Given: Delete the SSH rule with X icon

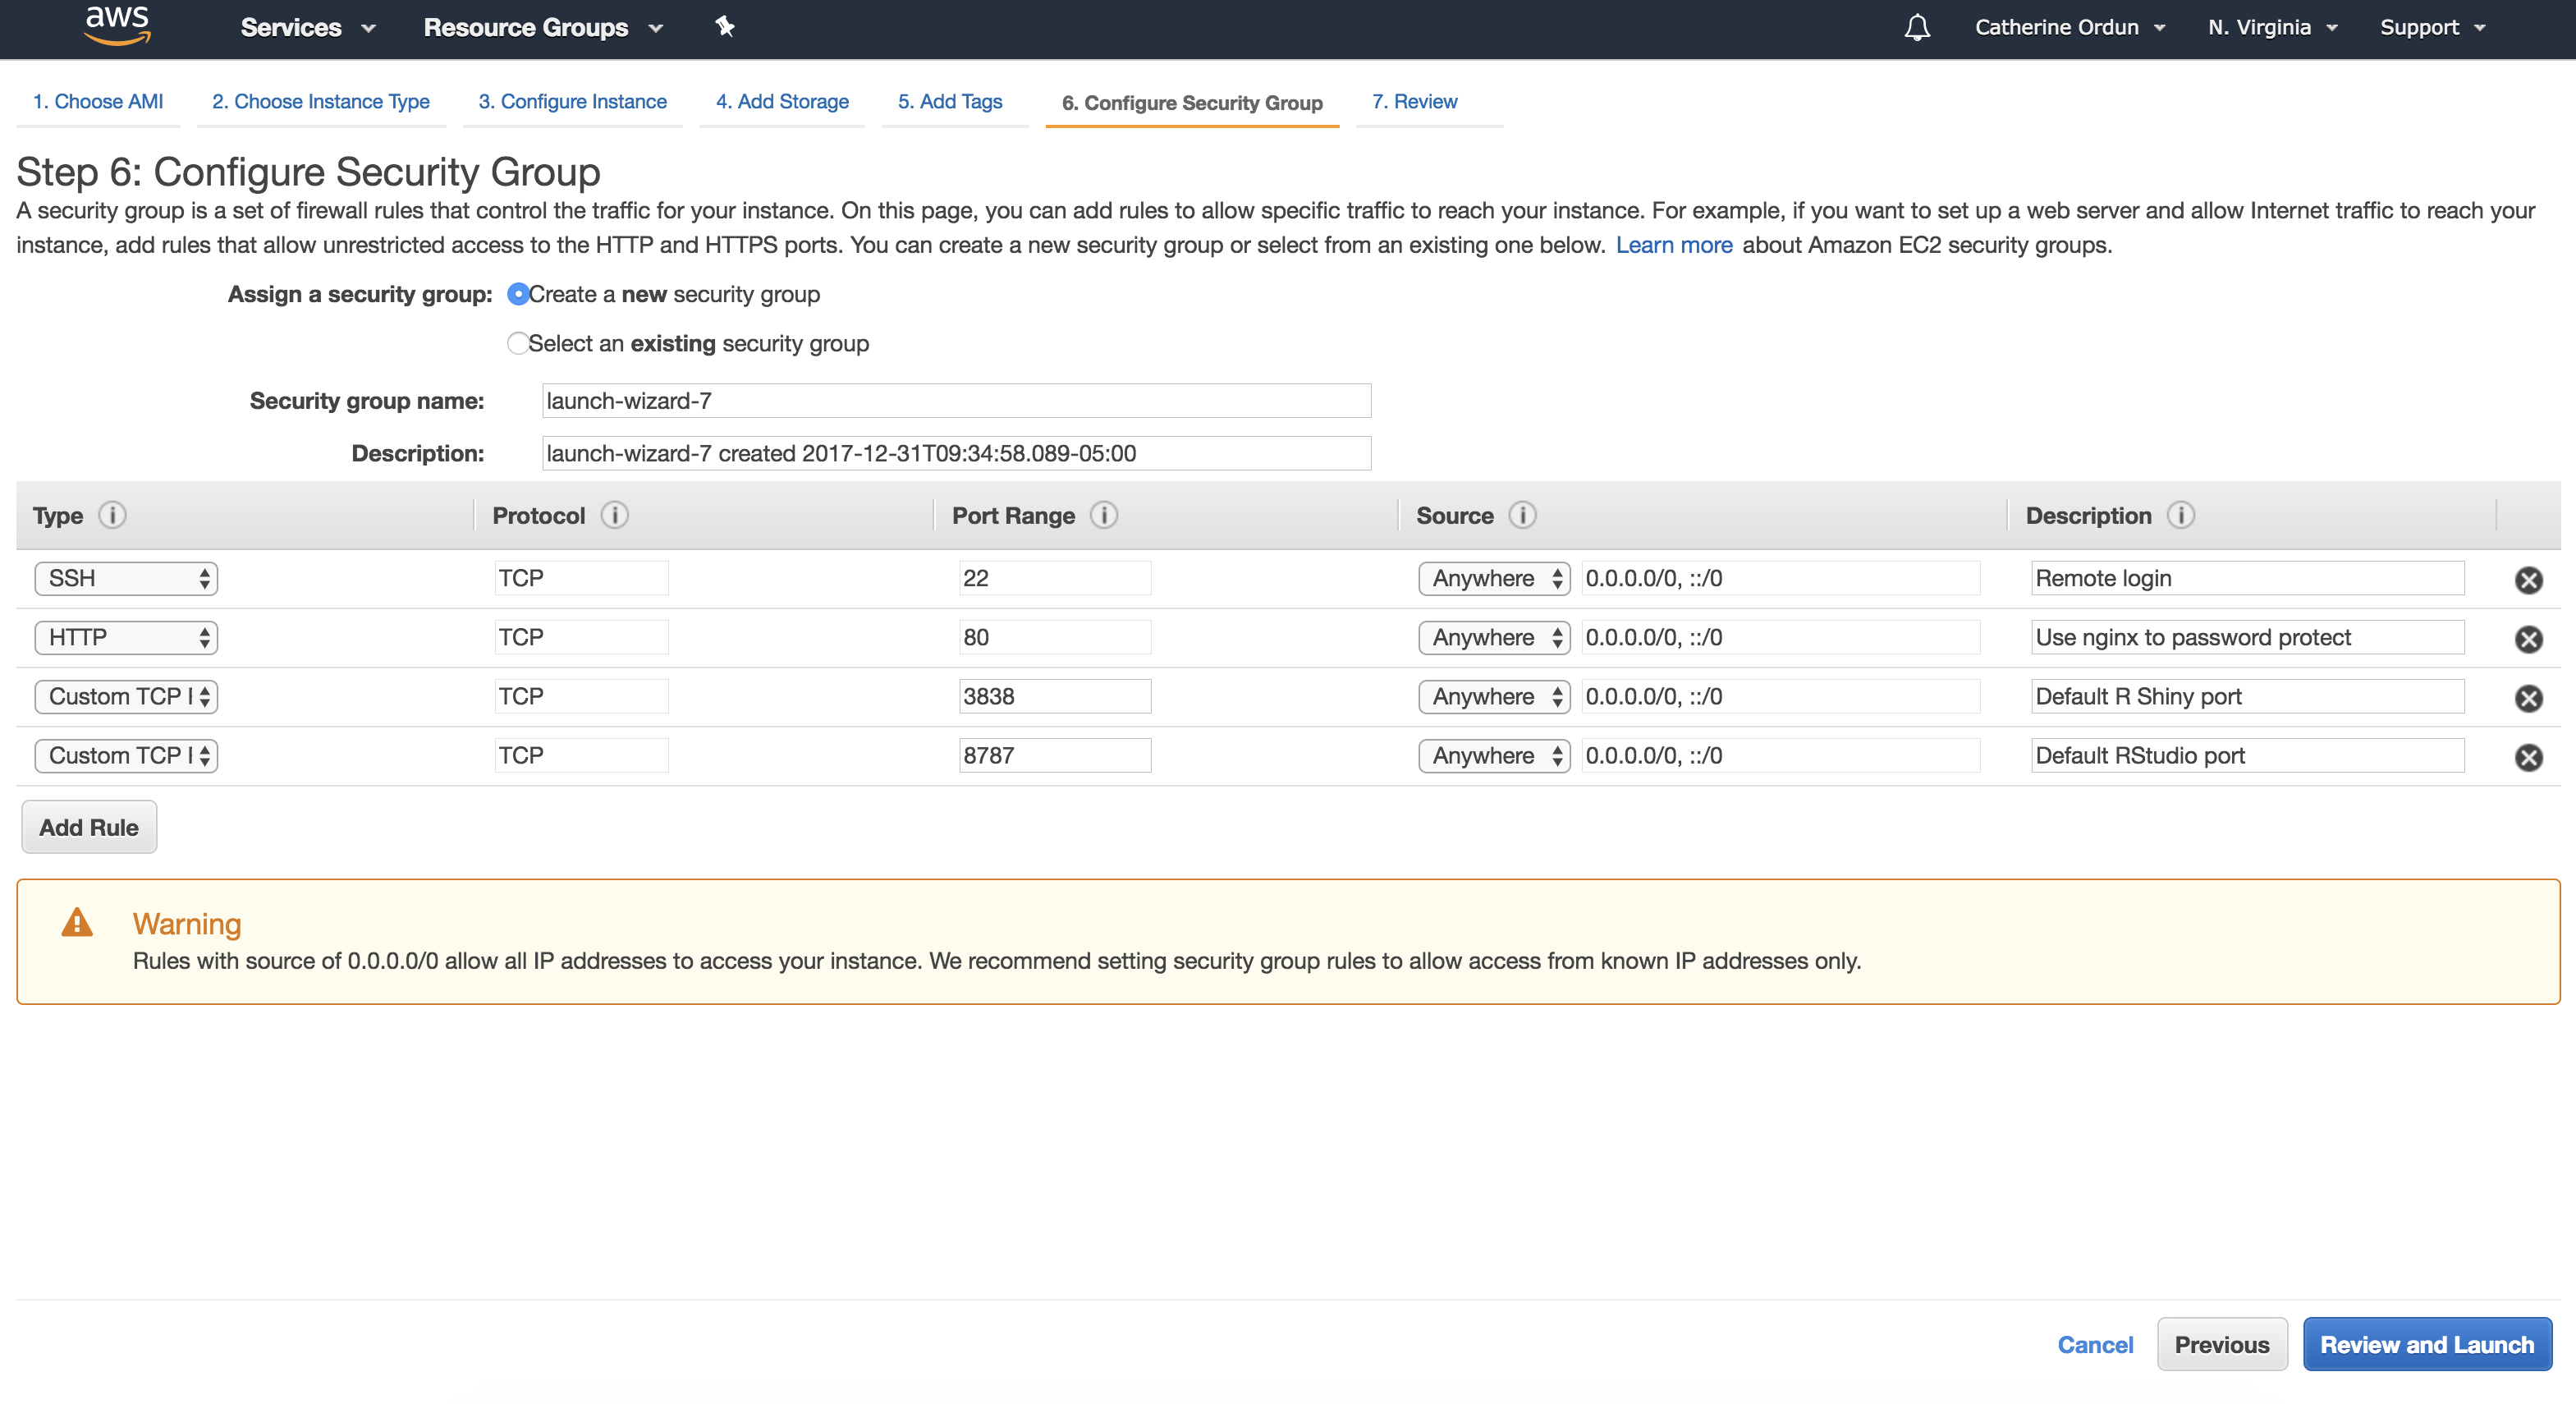Looking at the screenshot, I should pos(2528,580).
